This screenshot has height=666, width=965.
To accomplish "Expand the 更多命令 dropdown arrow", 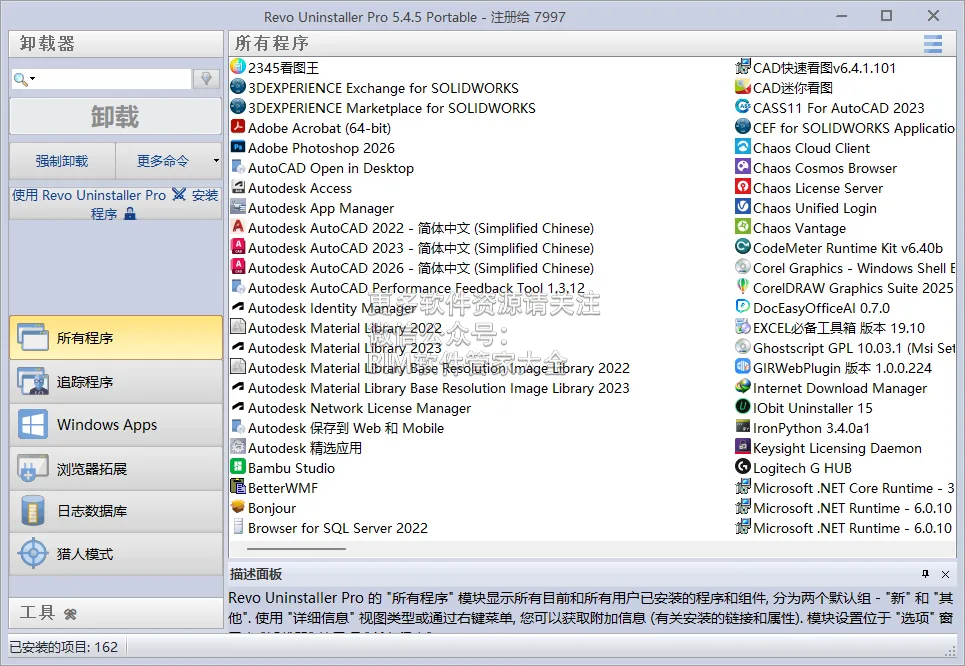I will click(216, 161).
